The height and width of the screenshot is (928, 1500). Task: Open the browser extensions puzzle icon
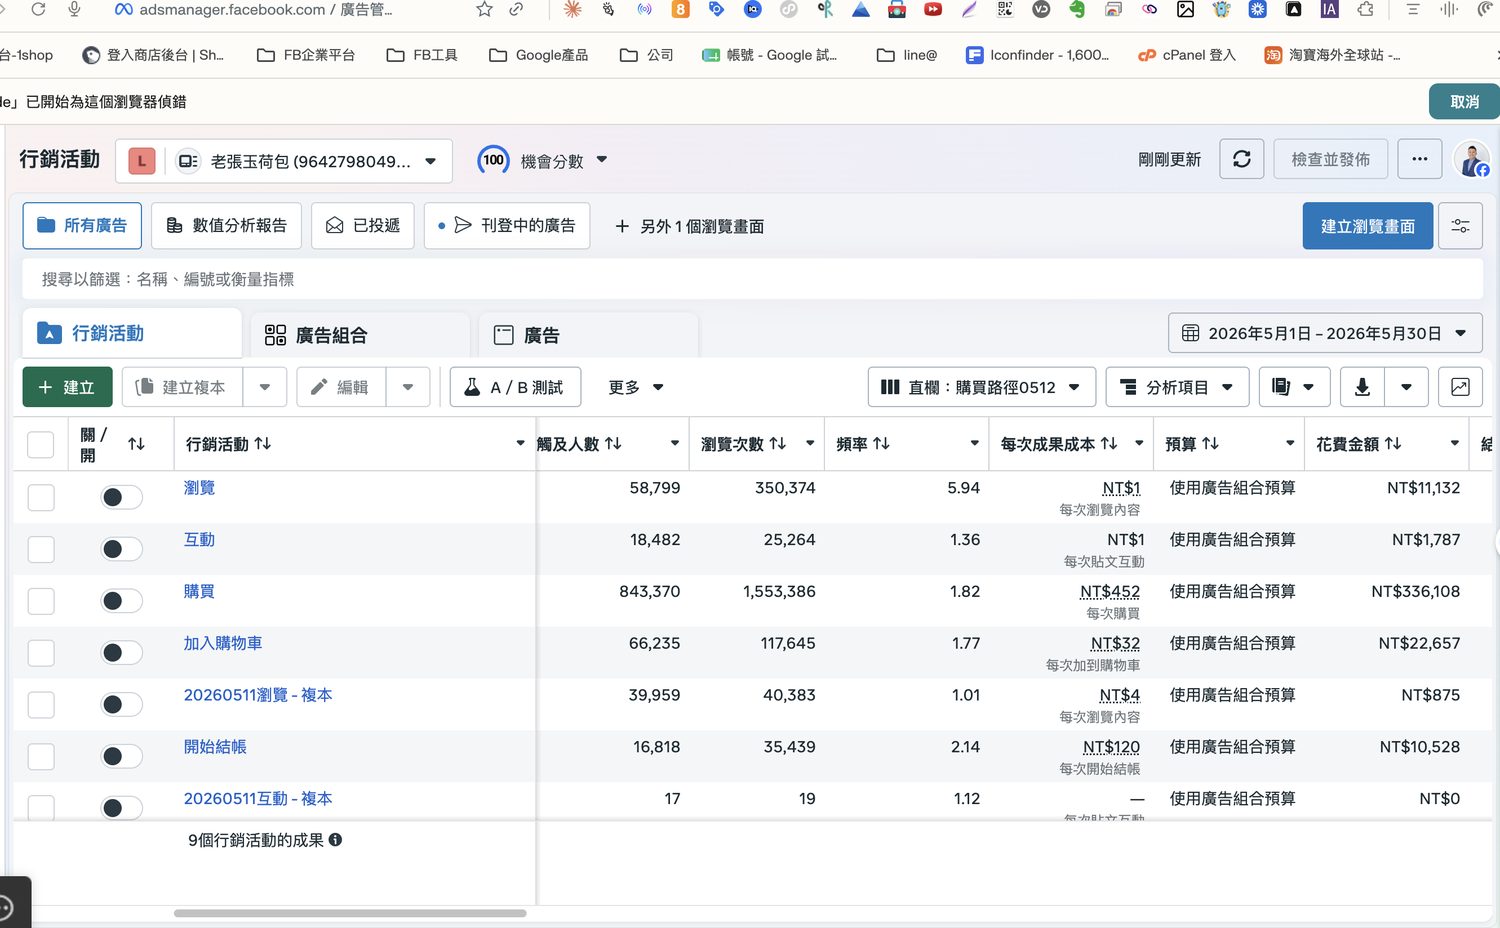(x=1365, y=10)
